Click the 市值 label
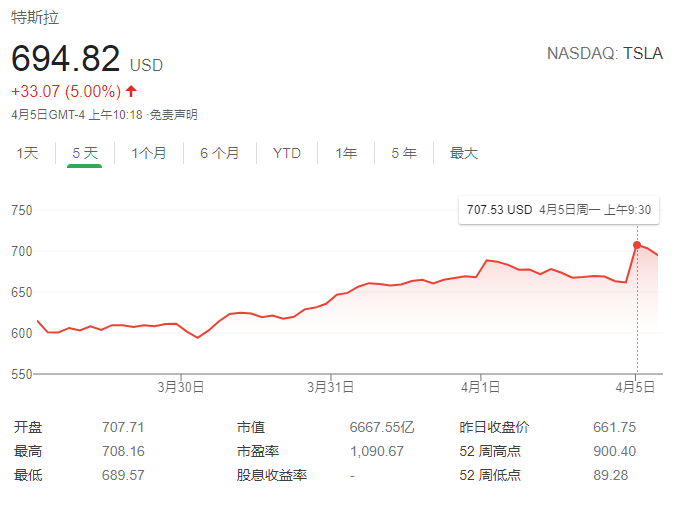The width and height of the screenshot is (690, 521). [251, 427]
